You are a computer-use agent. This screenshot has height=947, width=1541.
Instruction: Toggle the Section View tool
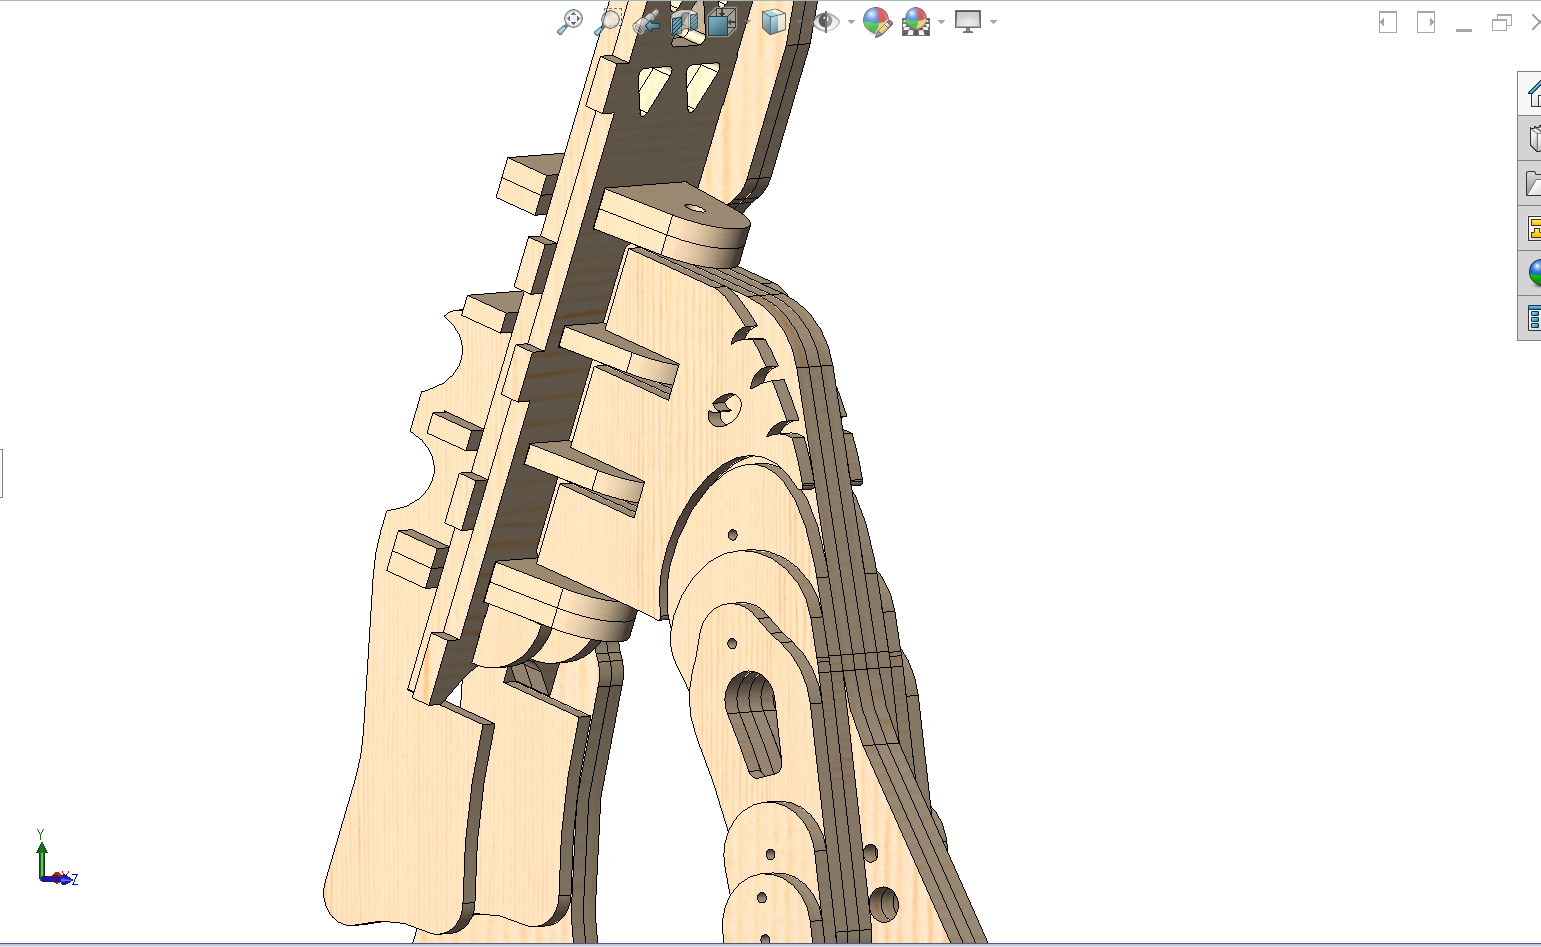(x=685, y=22)
